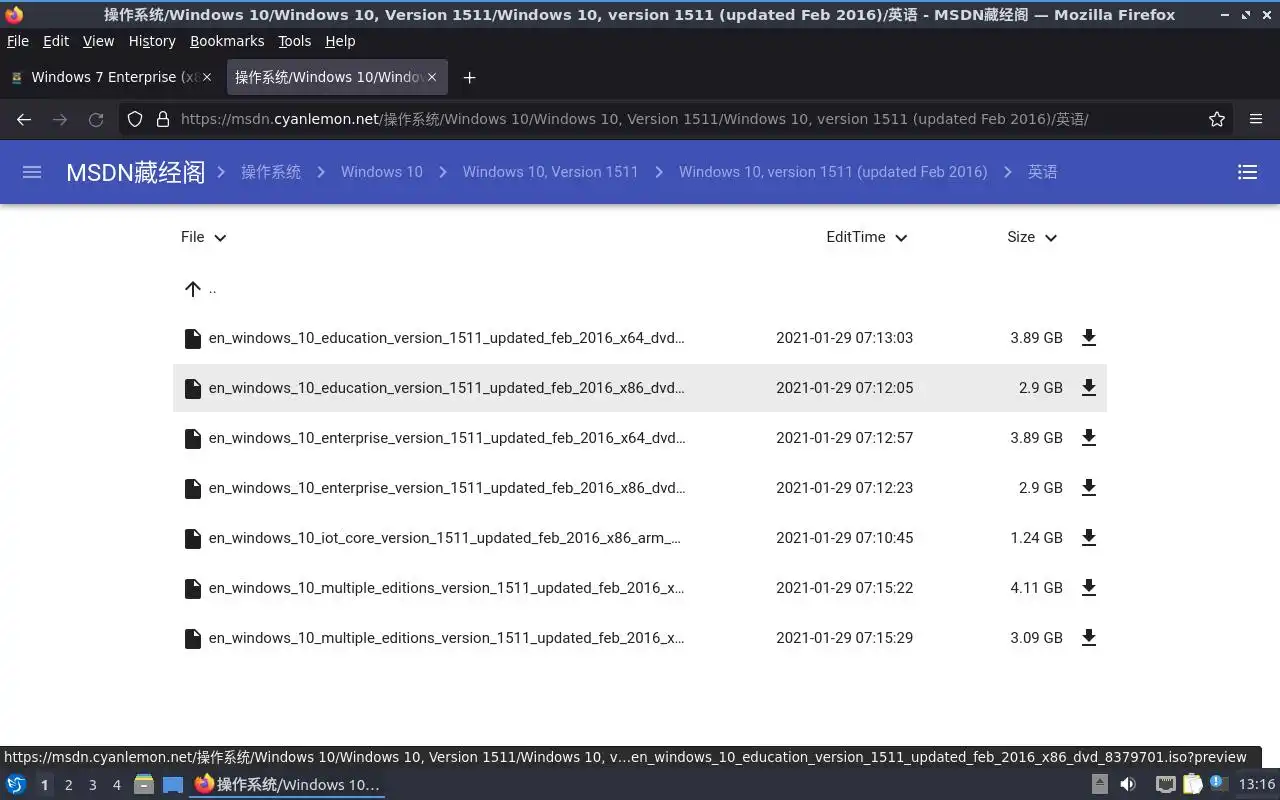
Task: Click file icon of iot_core row
Action: click(193, 538)
